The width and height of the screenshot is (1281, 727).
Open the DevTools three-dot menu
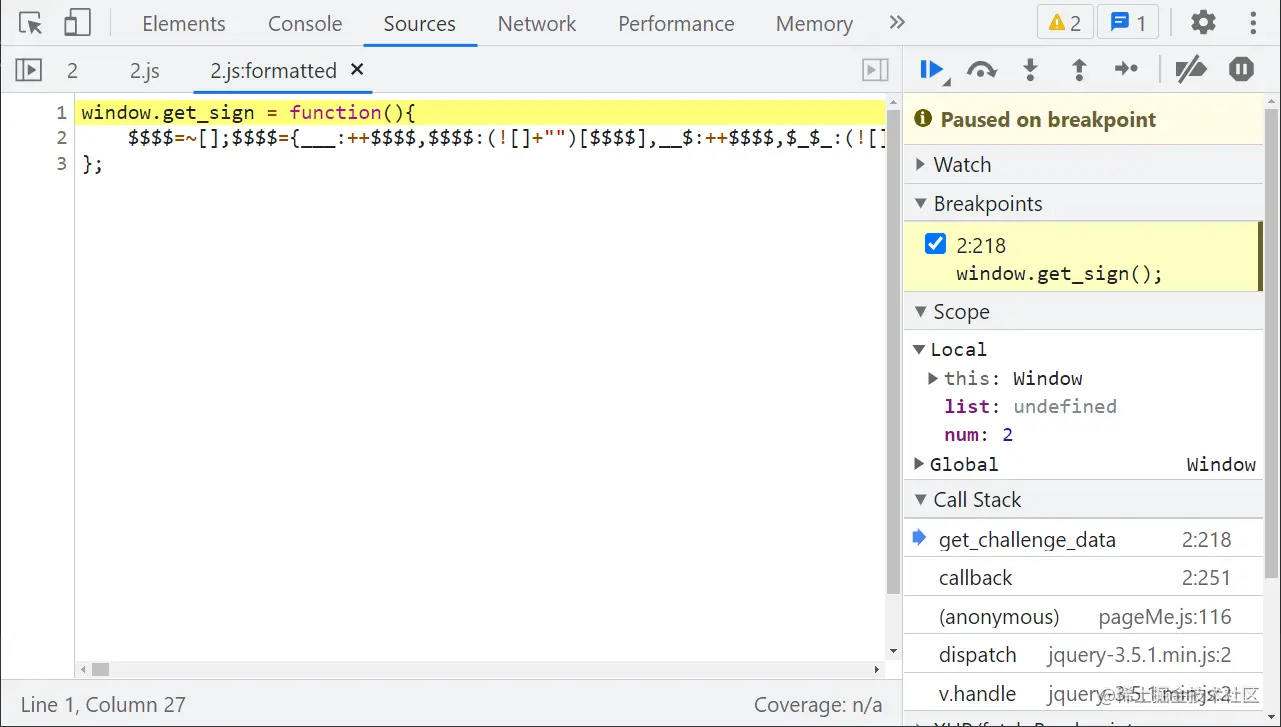coord(1253,23)
